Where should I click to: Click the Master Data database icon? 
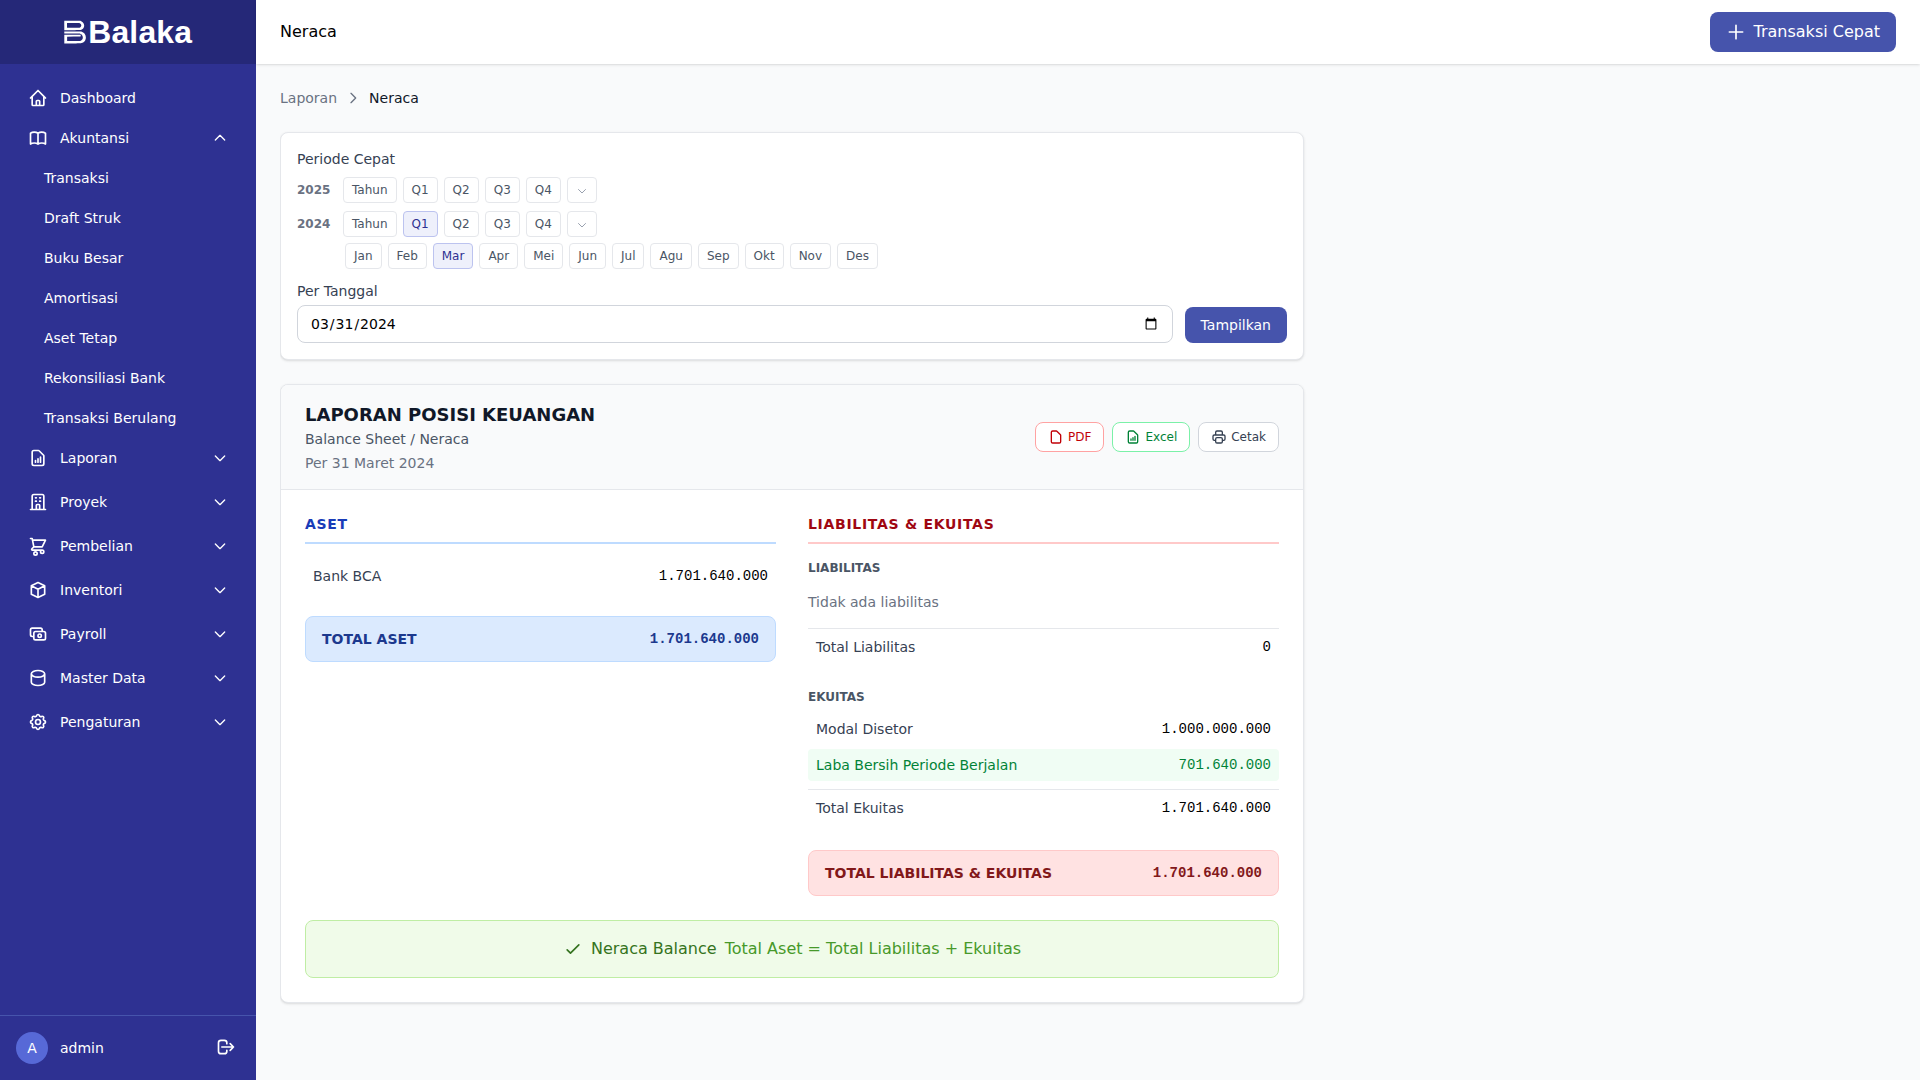[x=38, y=678]
